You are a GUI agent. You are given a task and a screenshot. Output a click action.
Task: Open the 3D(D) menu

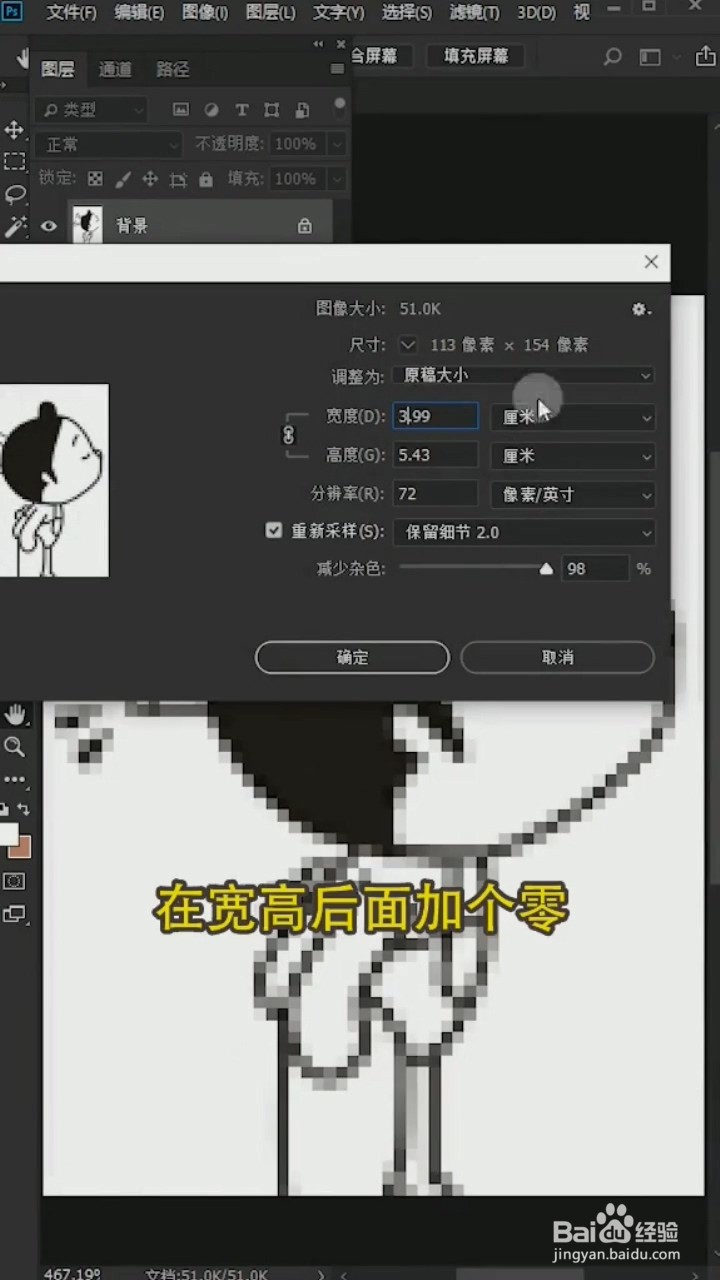(537, 13)
